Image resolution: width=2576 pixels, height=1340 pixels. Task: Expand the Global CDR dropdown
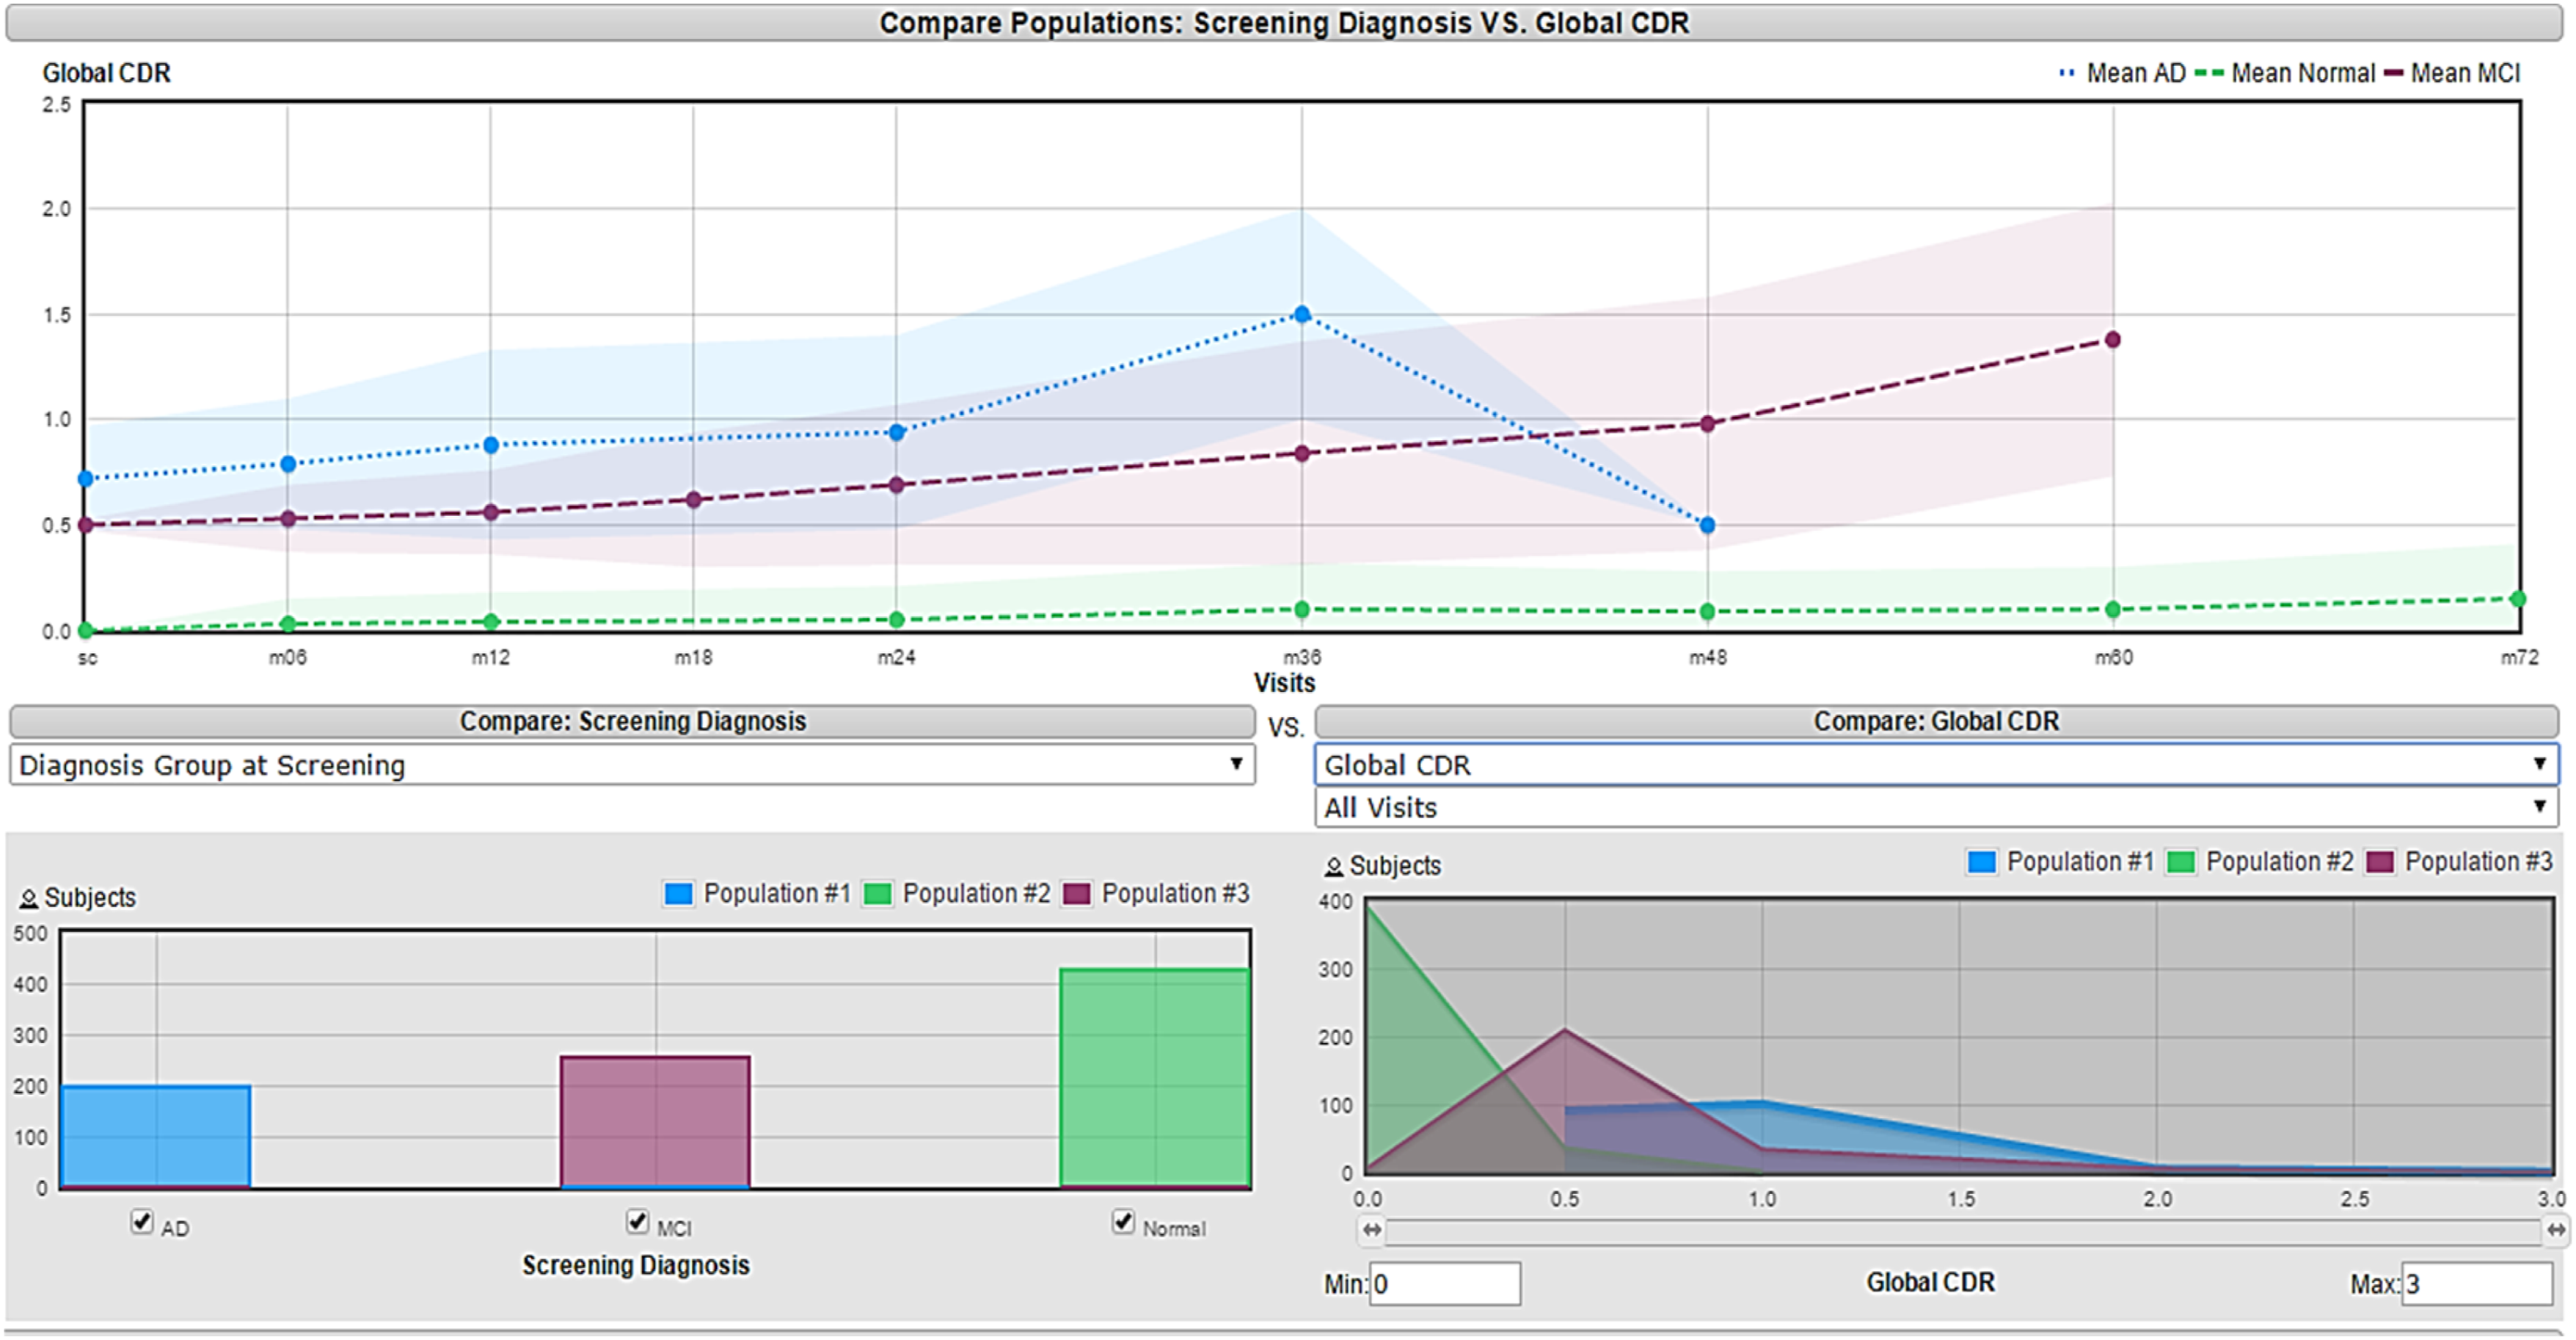coord(1935,765)
